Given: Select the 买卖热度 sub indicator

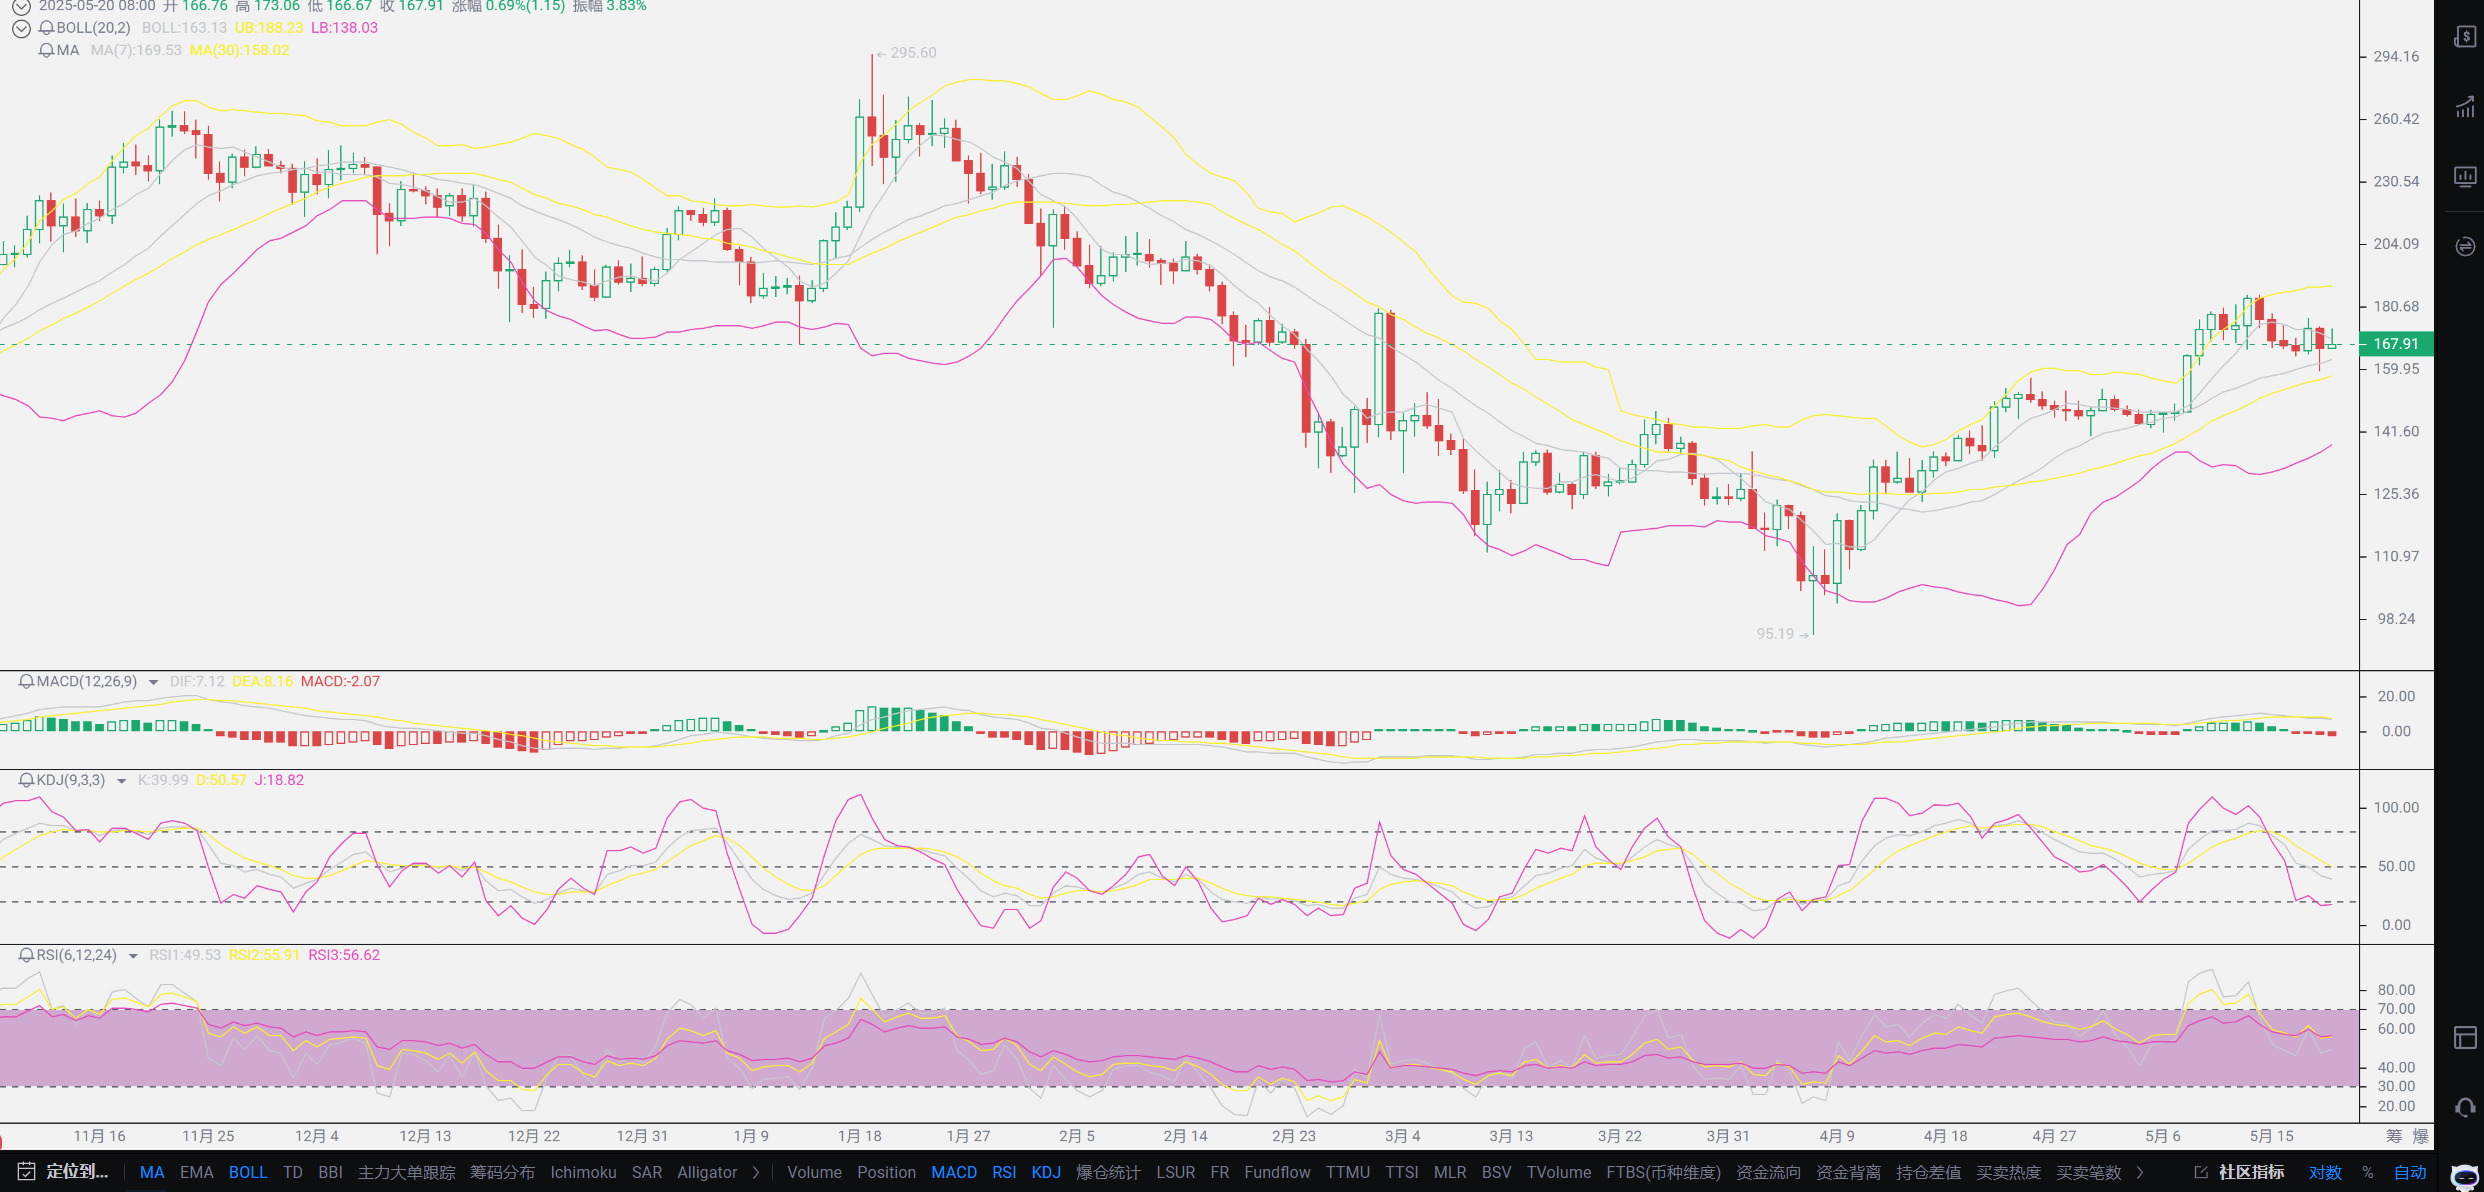Looking at the screenshot, I should pyautogui.click(x=2008, y=1172).
